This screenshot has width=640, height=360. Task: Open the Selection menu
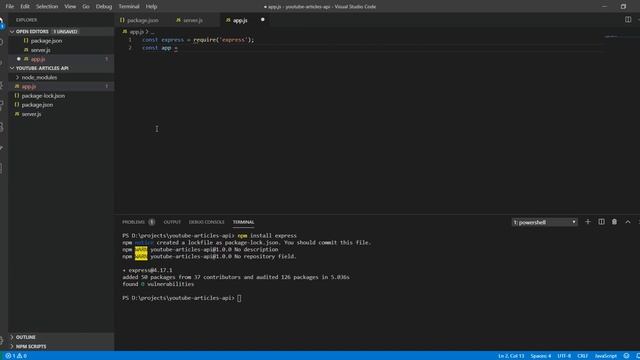click(47, 7)
